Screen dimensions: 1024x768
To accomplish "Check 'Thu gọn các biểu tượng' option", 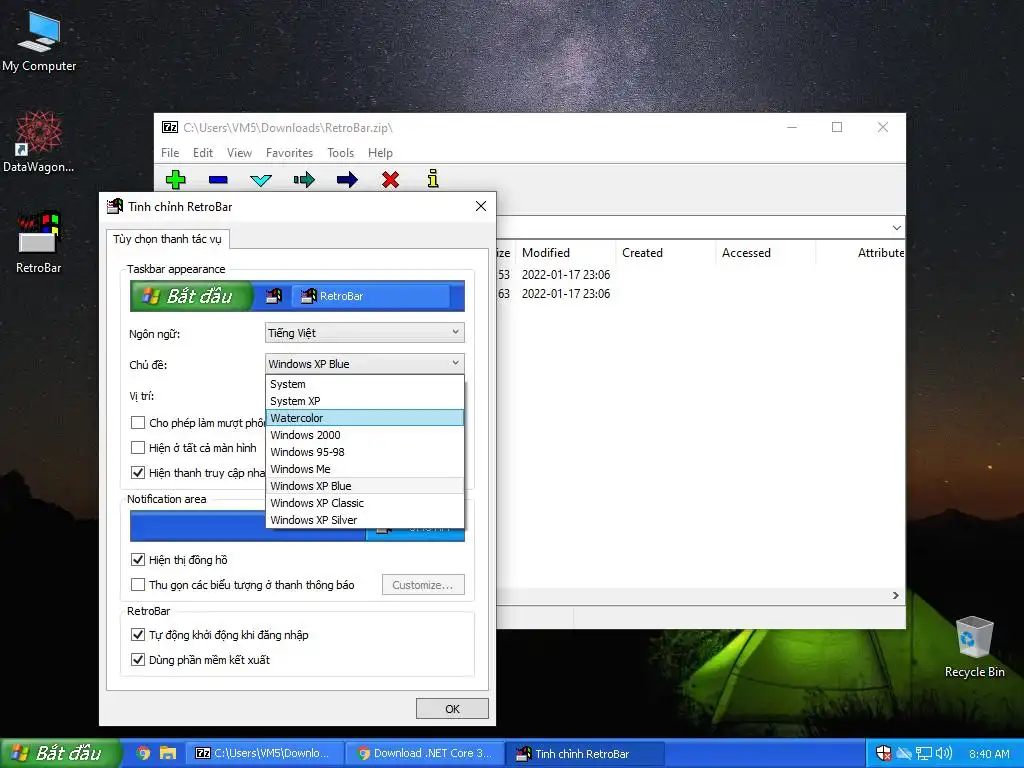I will pos(138,584).
